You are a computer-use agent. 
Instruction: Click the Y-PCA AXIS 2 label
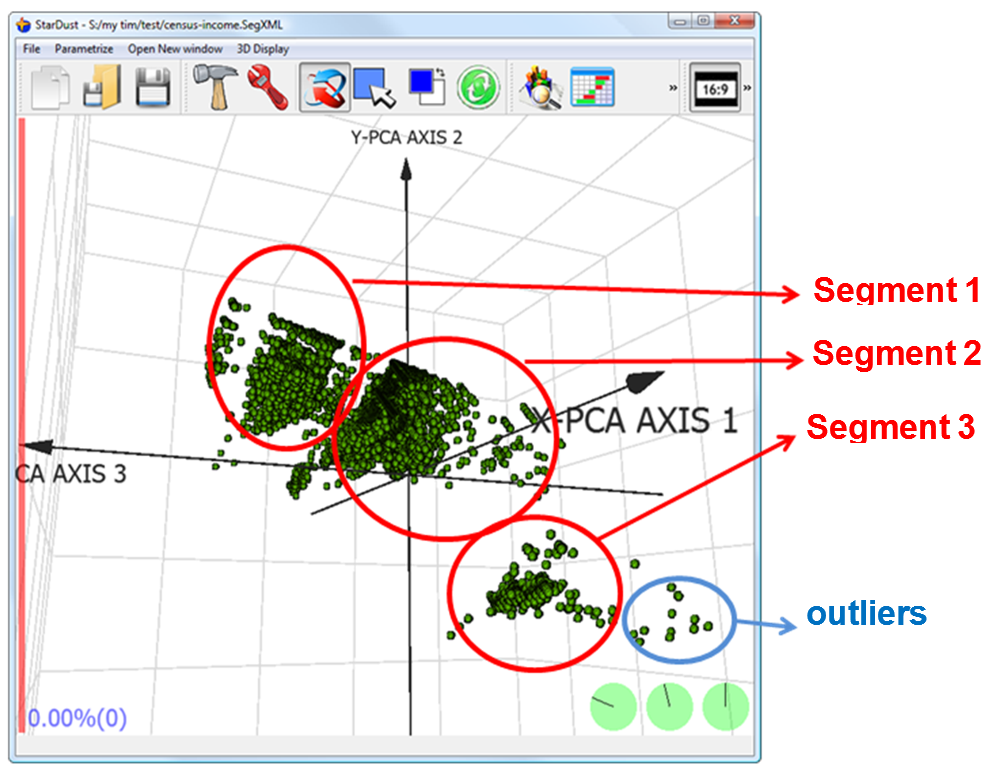[406, 137]
